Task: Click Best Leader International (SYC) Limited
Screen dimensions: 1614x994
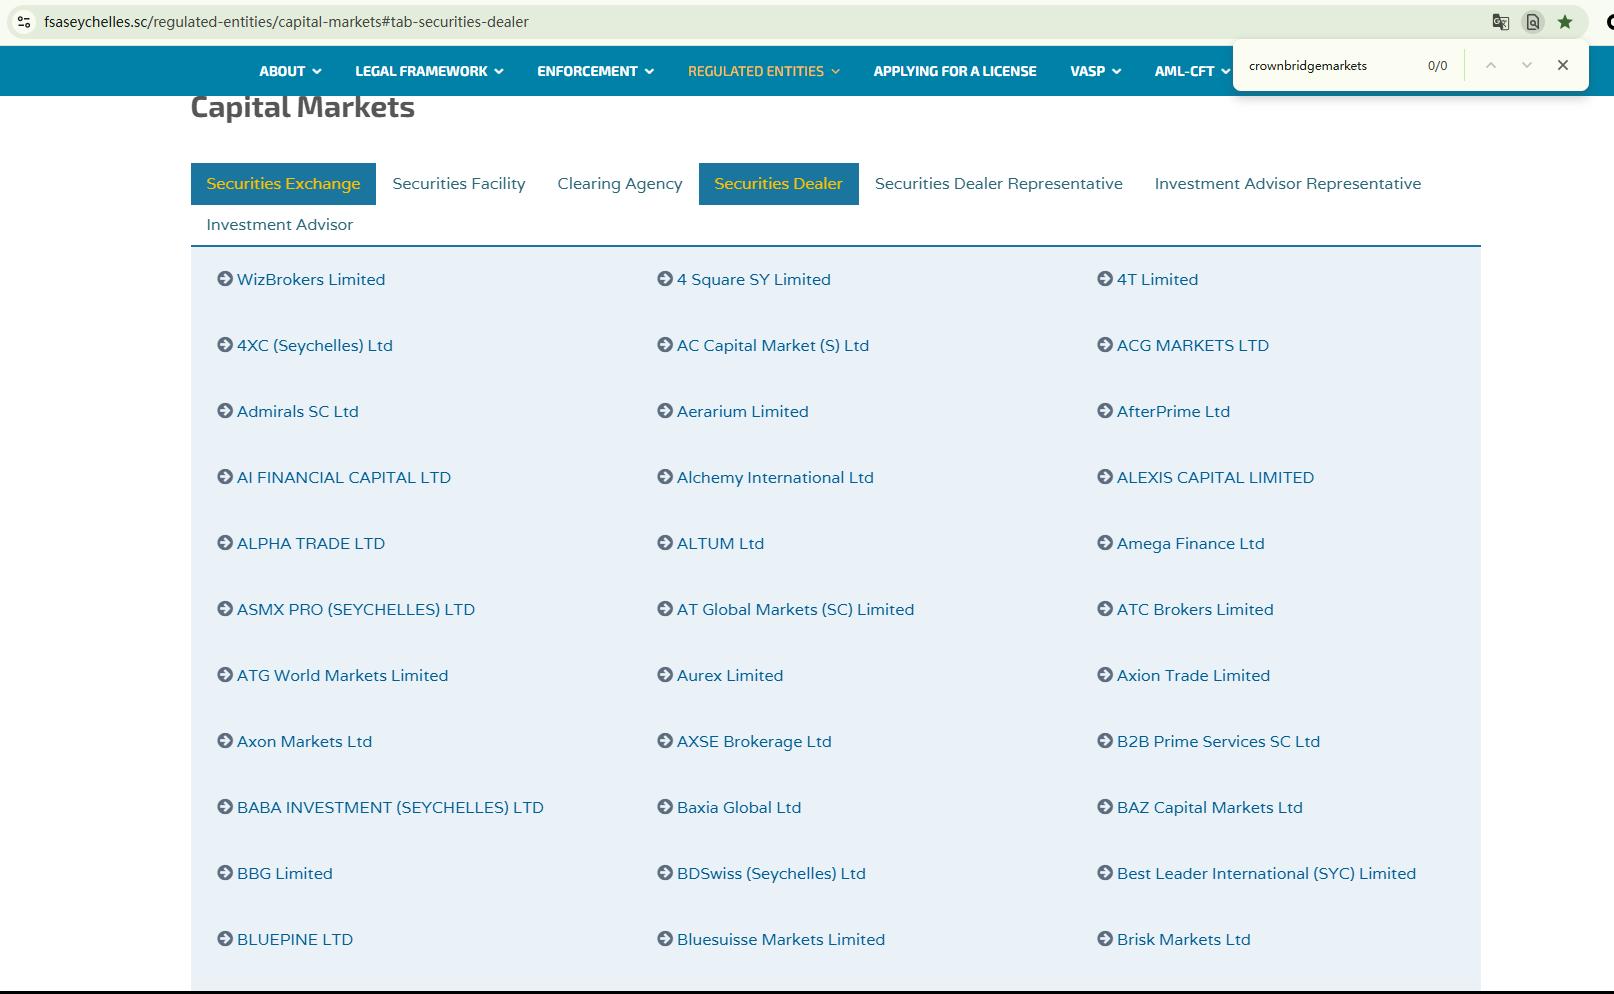Action: click(x=1265, y=873)
